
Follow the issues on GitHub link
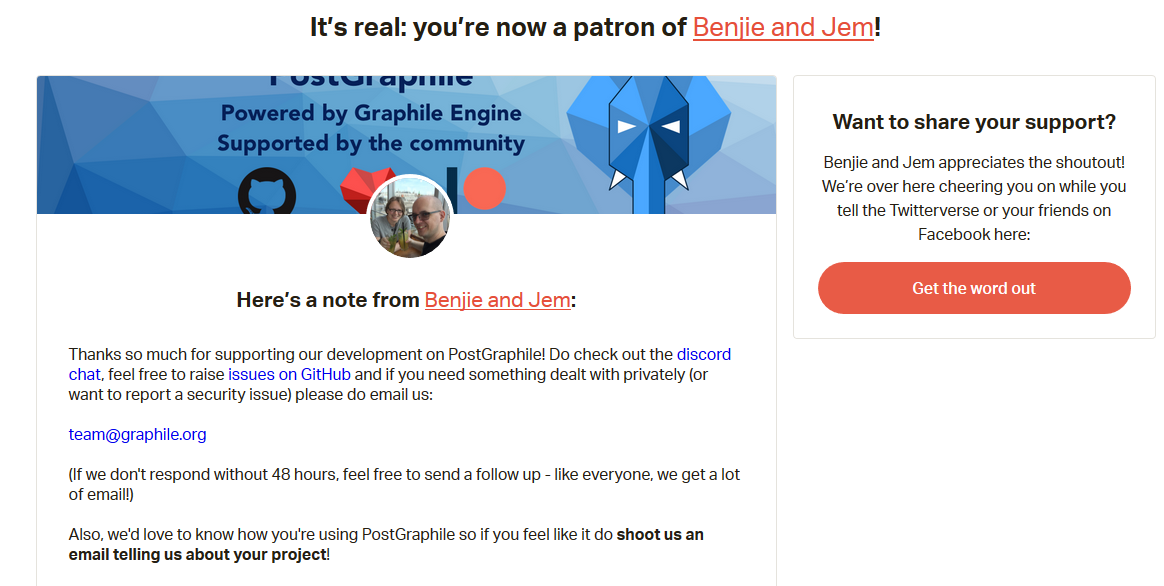click(x=290, y=374)
